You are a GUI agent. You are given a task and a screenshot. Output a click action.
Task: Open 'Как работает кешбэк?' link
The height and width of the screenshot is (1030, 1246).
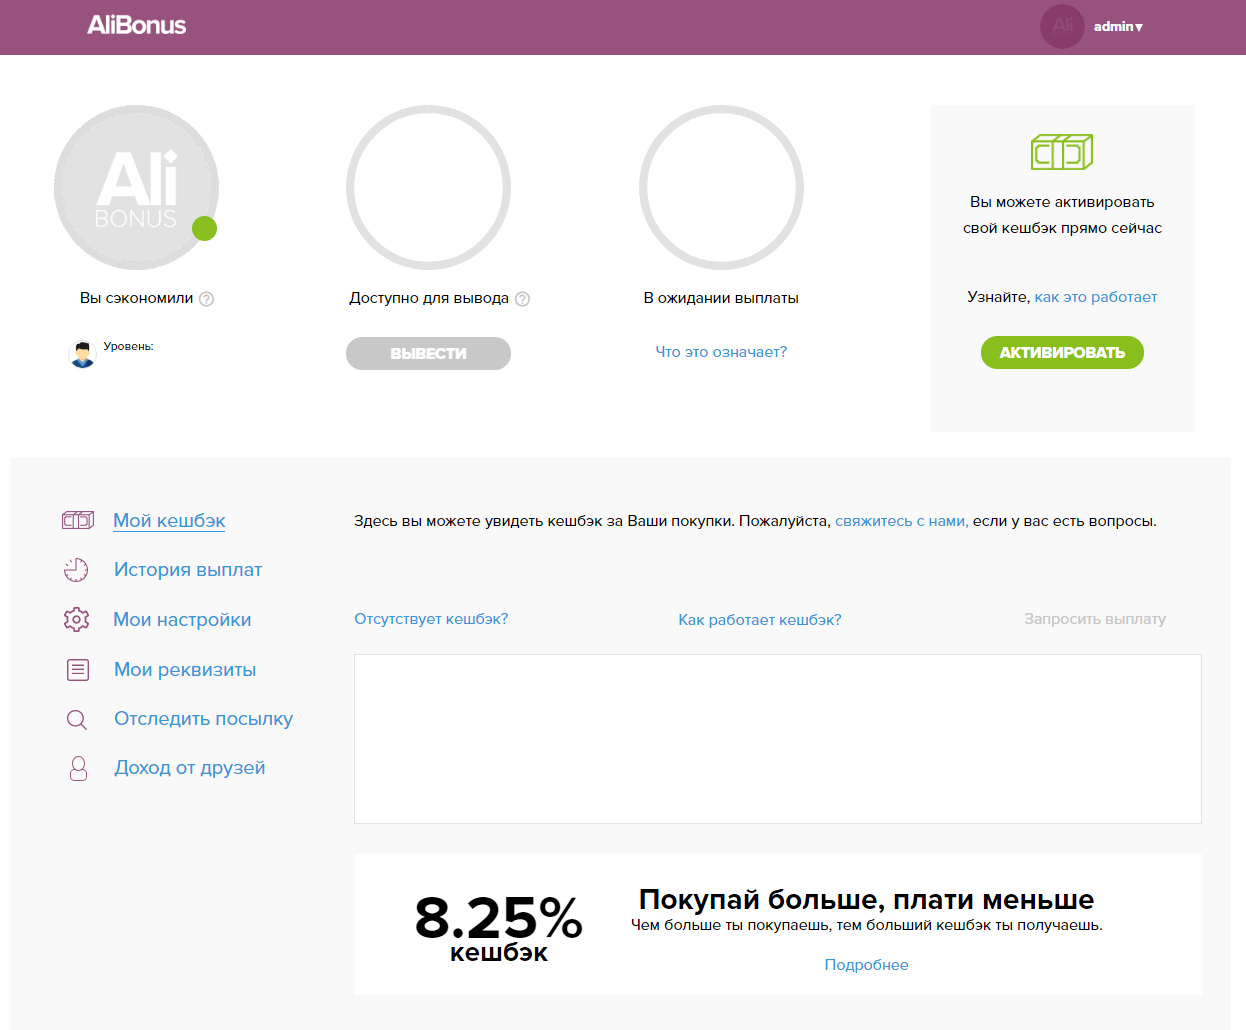[x=760, y=620]
